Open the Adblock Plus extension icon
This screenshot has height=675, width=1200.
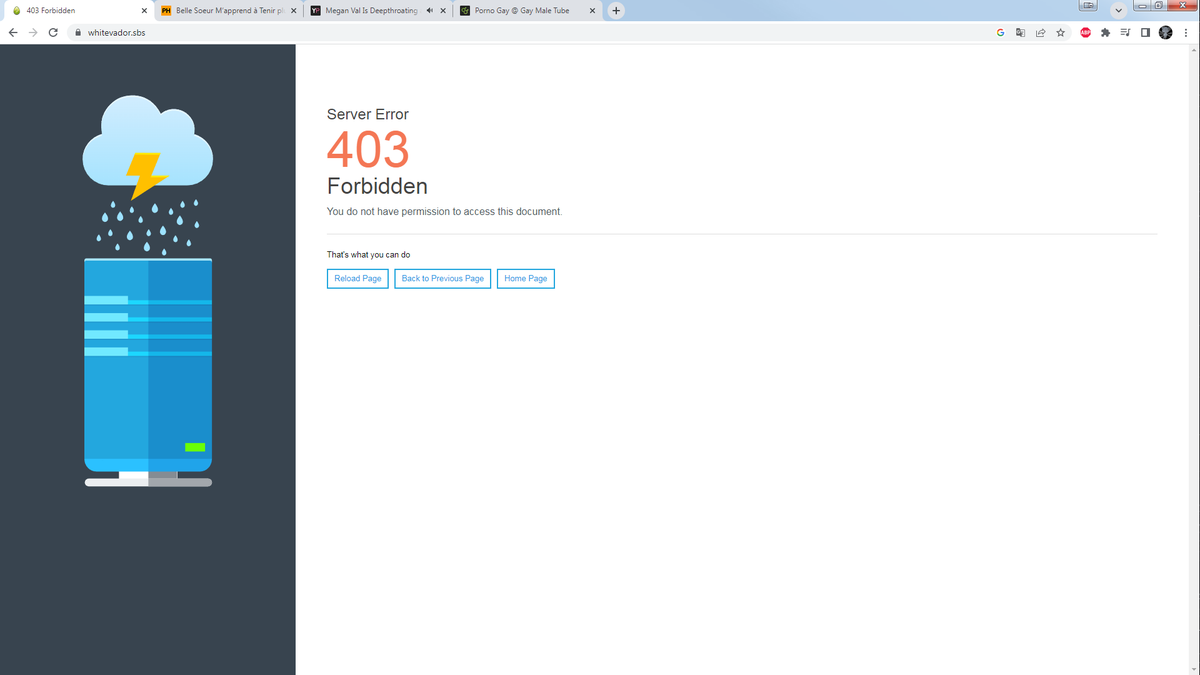click(1086, 32)
